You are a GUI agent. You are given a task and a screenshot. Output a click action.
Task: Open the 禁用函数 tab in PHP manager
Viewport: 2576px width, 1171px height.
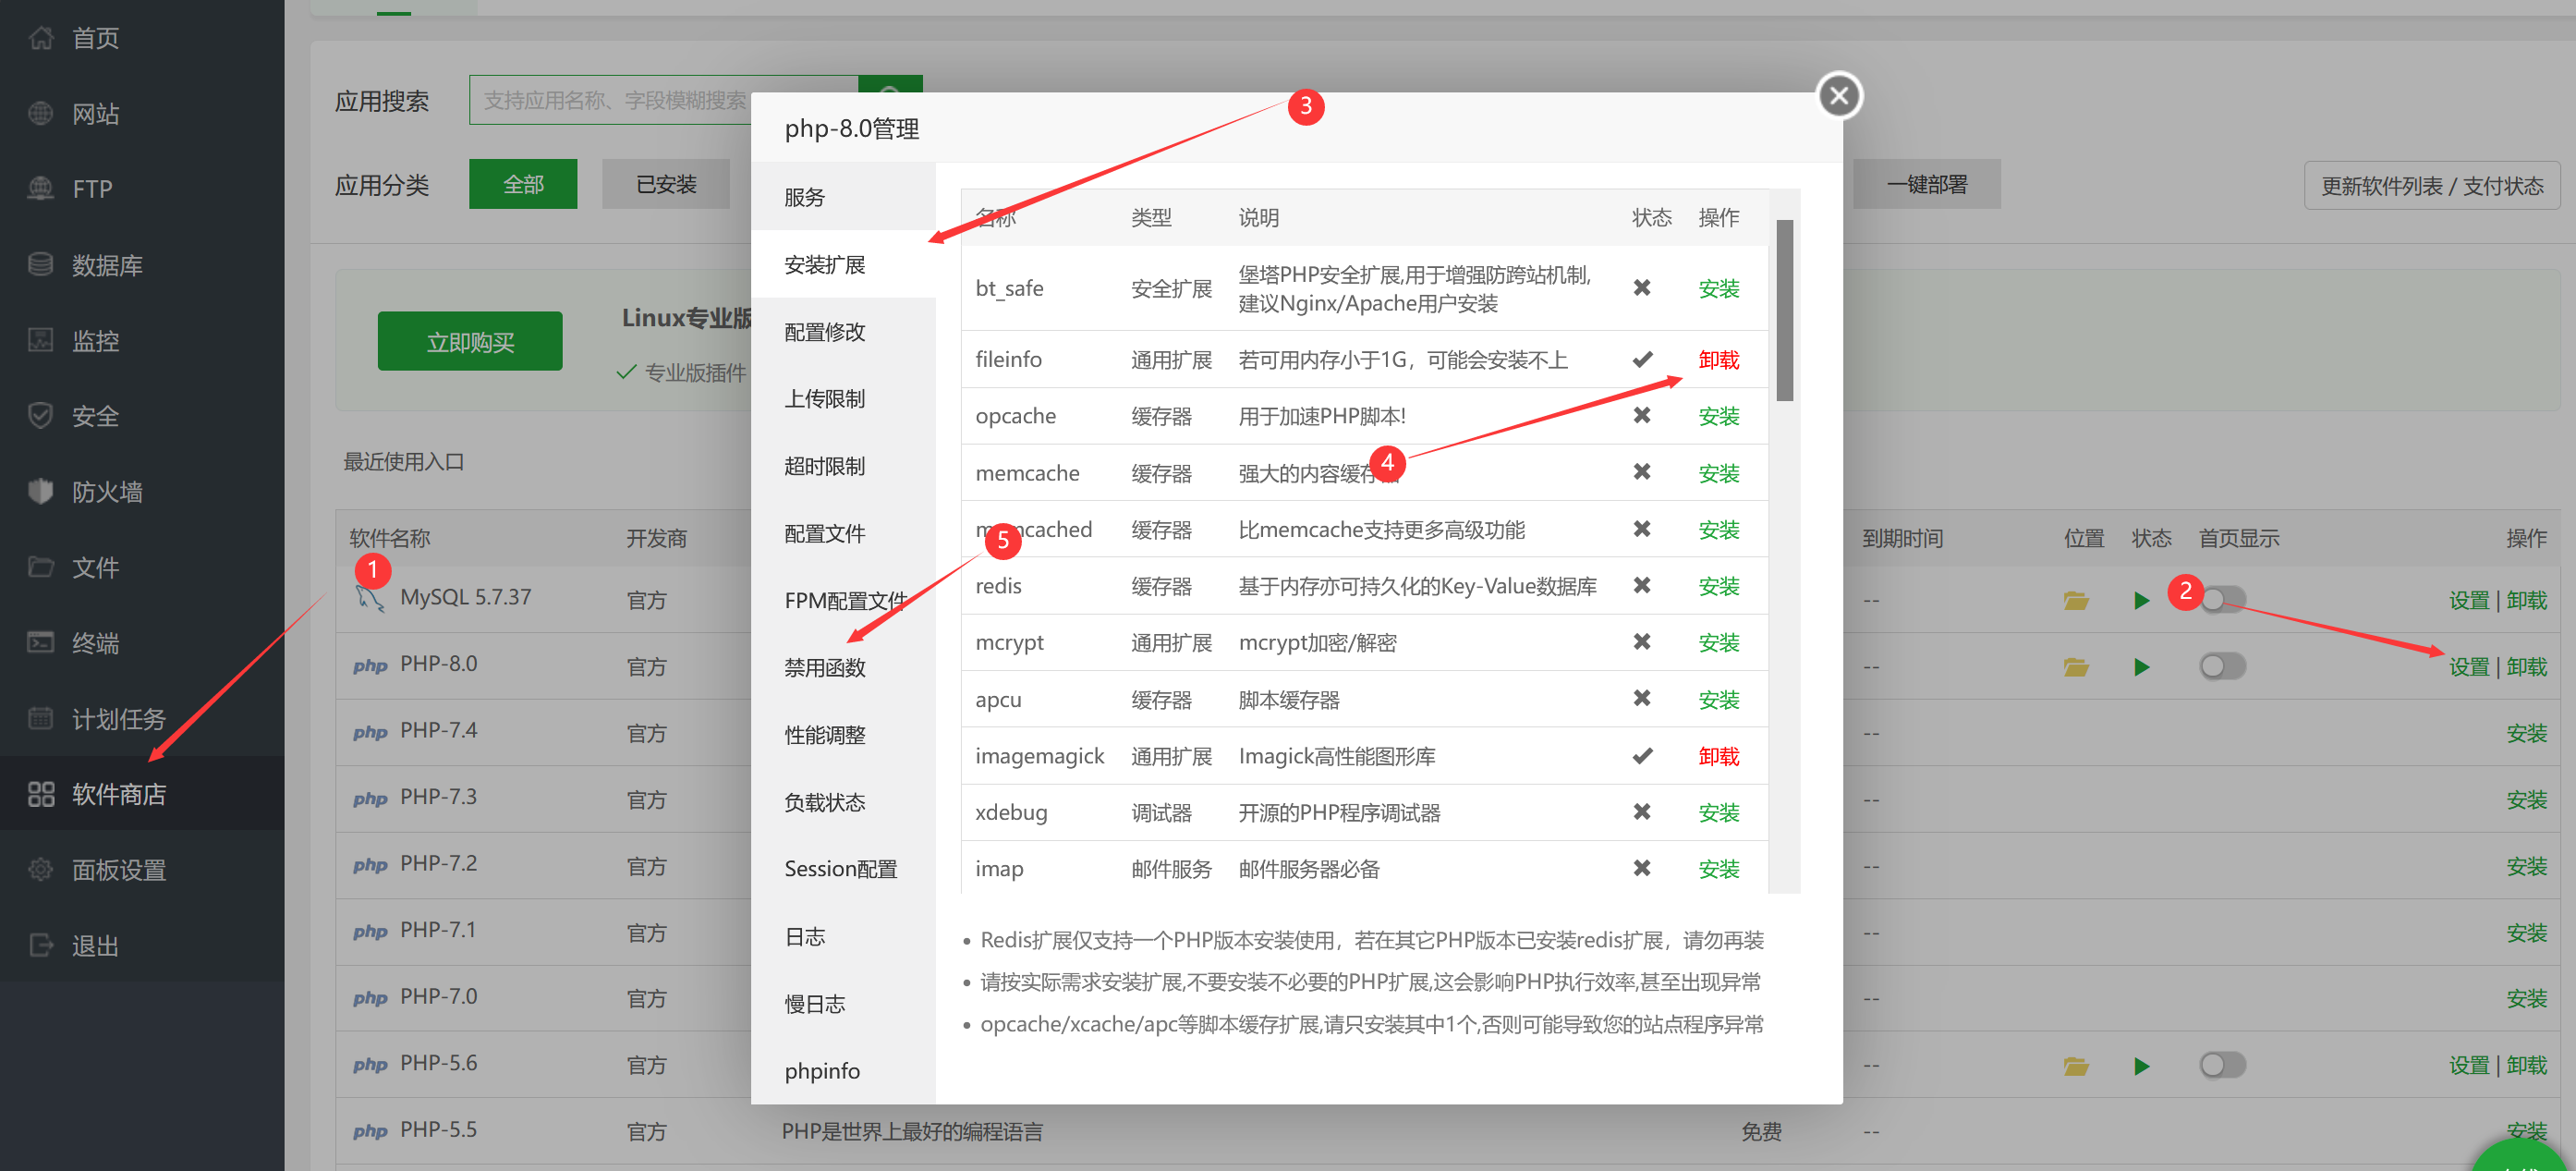[x=825, y=668]
